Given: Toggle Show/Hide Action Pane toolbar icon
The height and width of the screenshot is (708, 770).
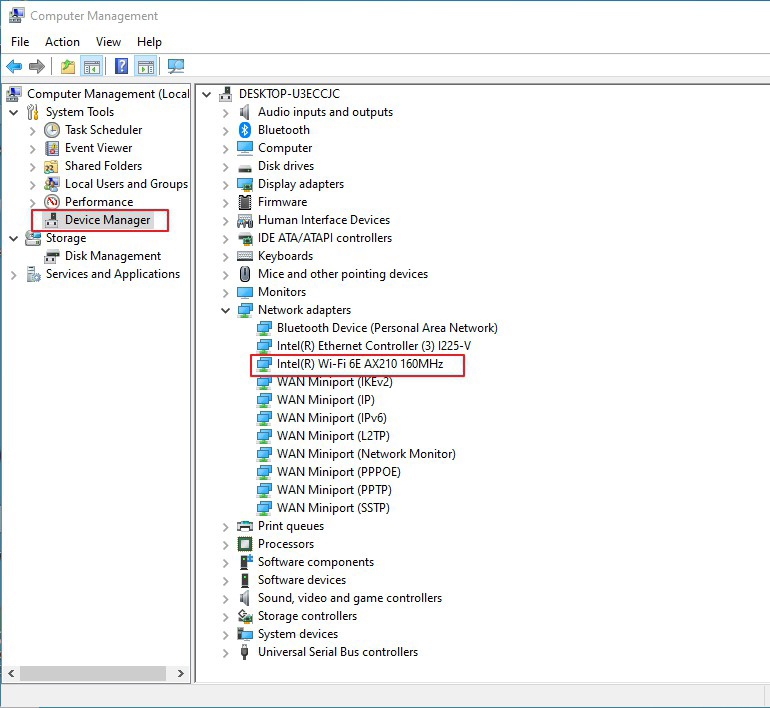Looking at the screenshot, I should point(146,66).
